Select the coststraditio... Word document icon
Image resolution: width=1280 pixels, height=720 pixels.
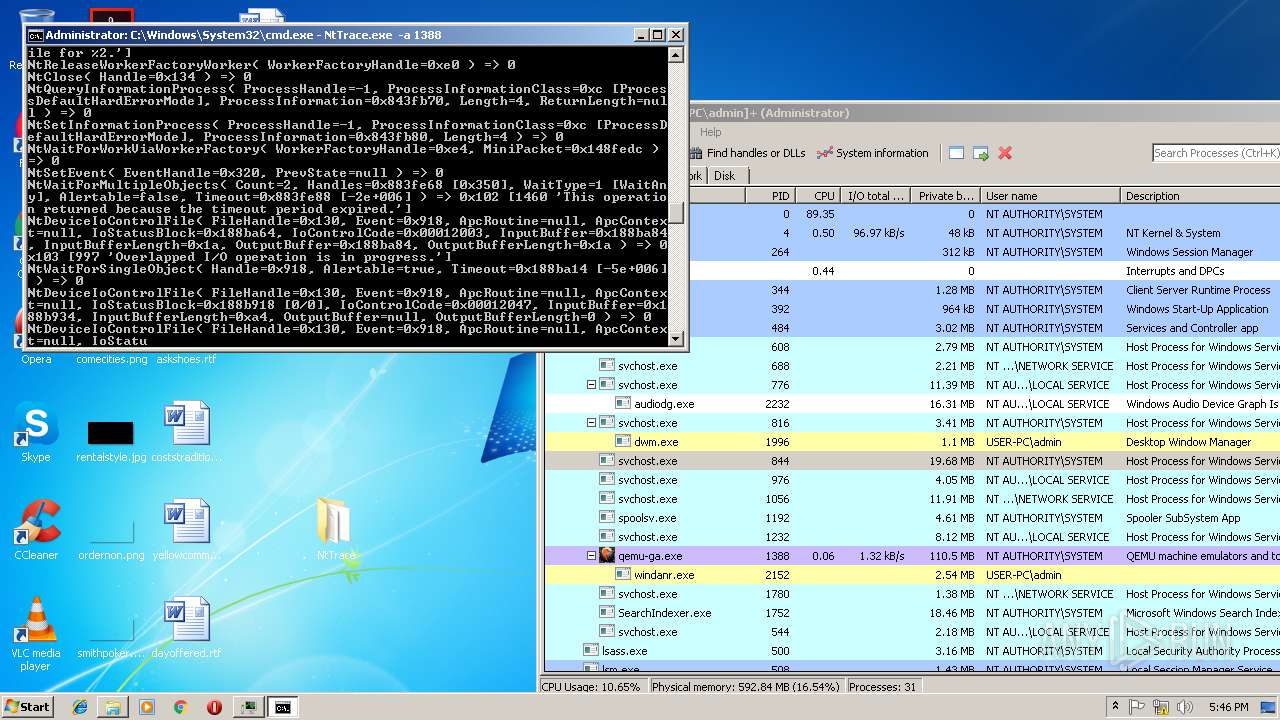186,432
